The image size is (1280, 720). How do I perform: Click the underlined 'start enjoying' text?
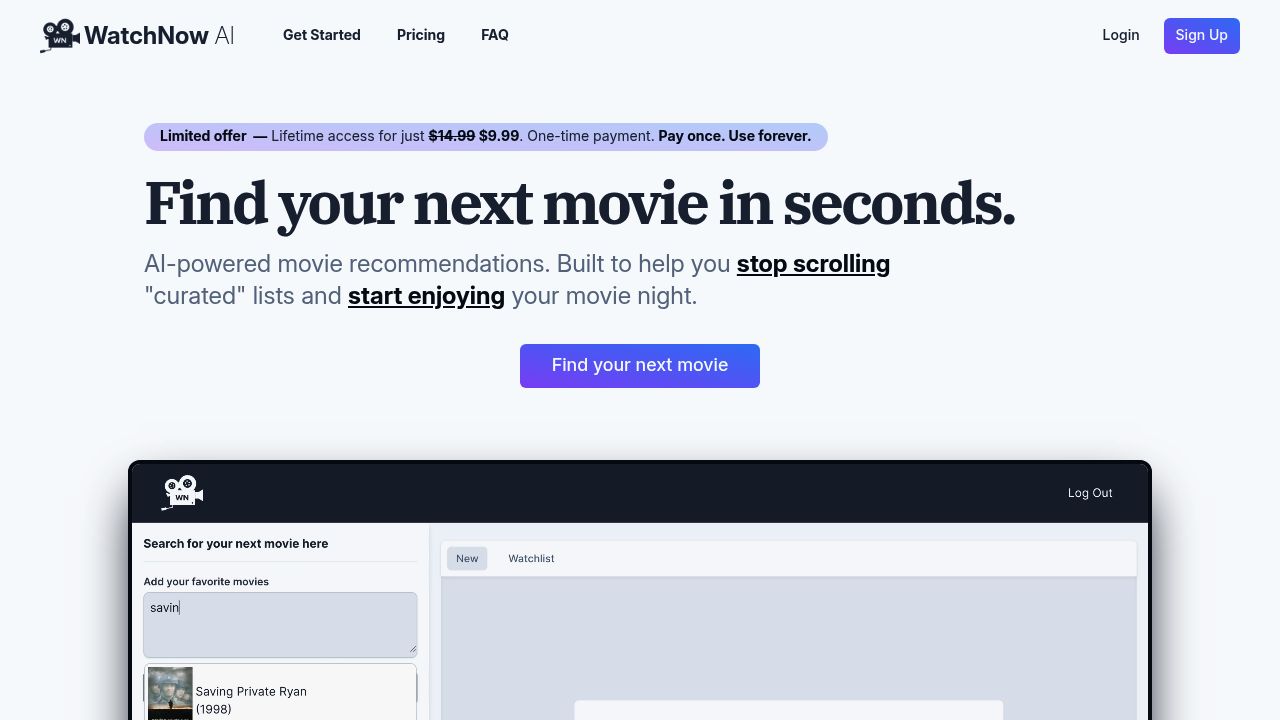426,296
